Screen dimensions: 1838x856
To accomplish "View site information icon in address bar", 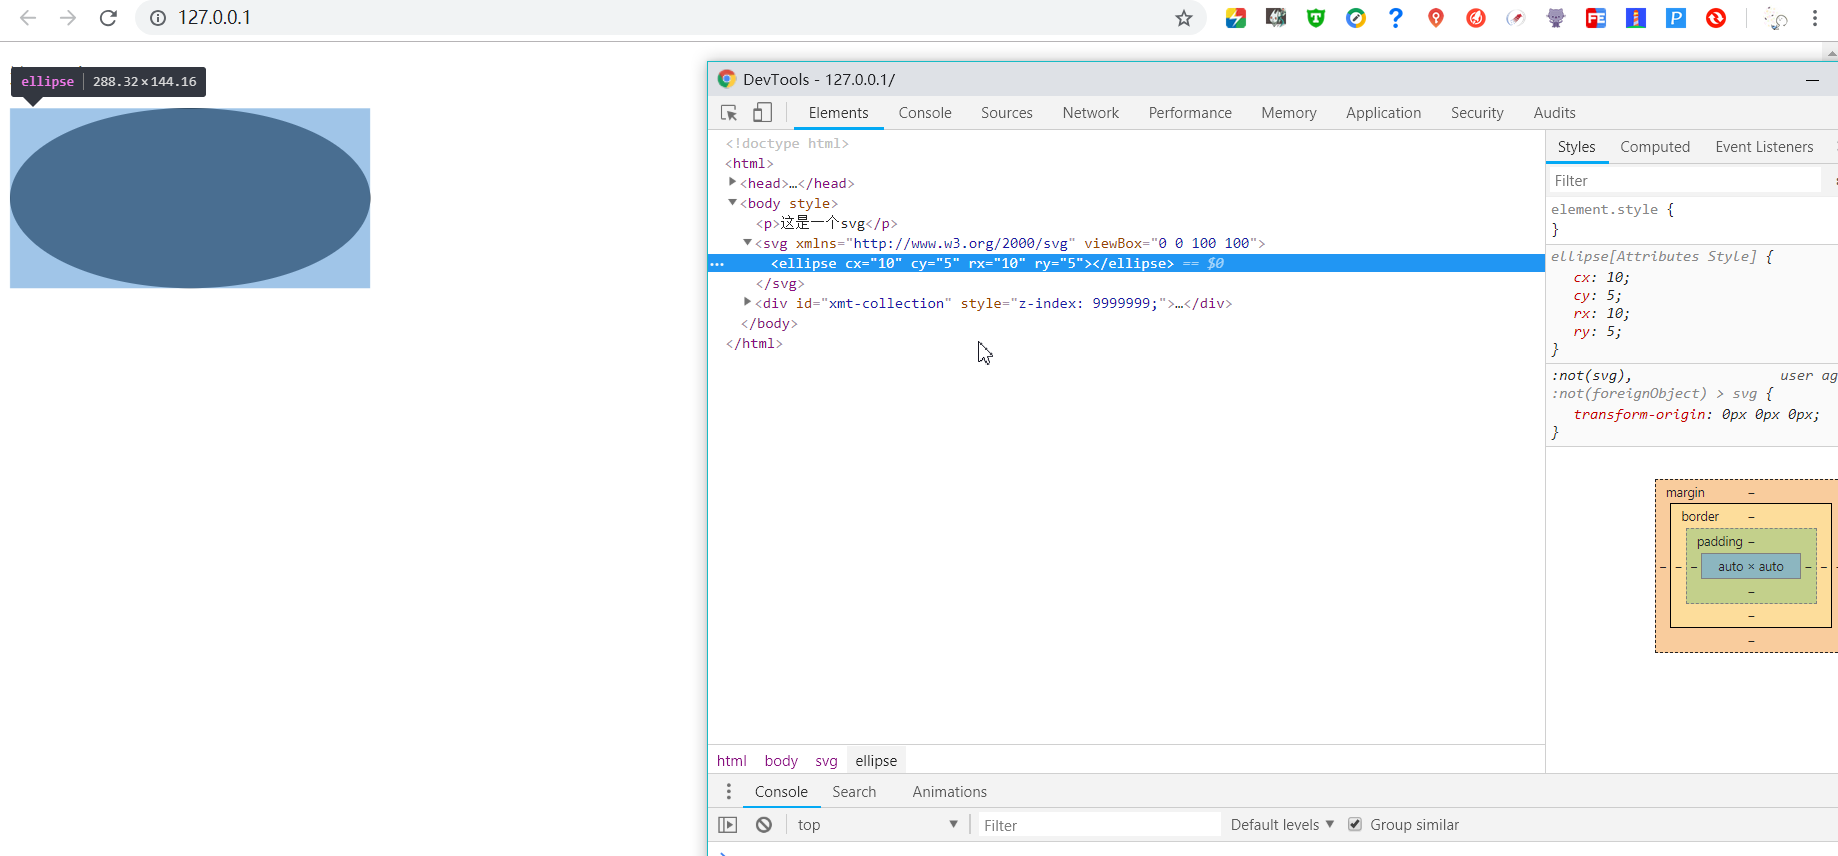I will [x=158, y=18].
